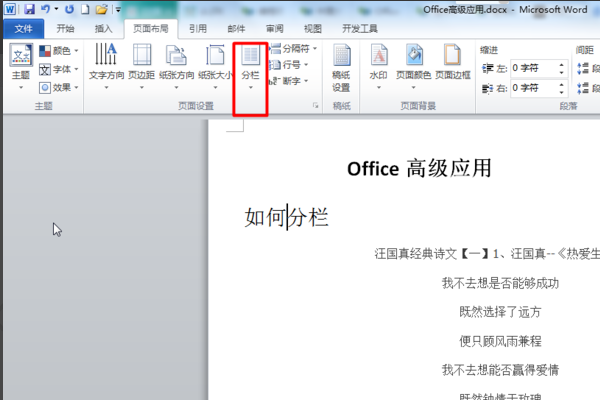This screenshot has height=400, width=600.
Task: Click the 主题 themes button
Action: click(21, 67)
